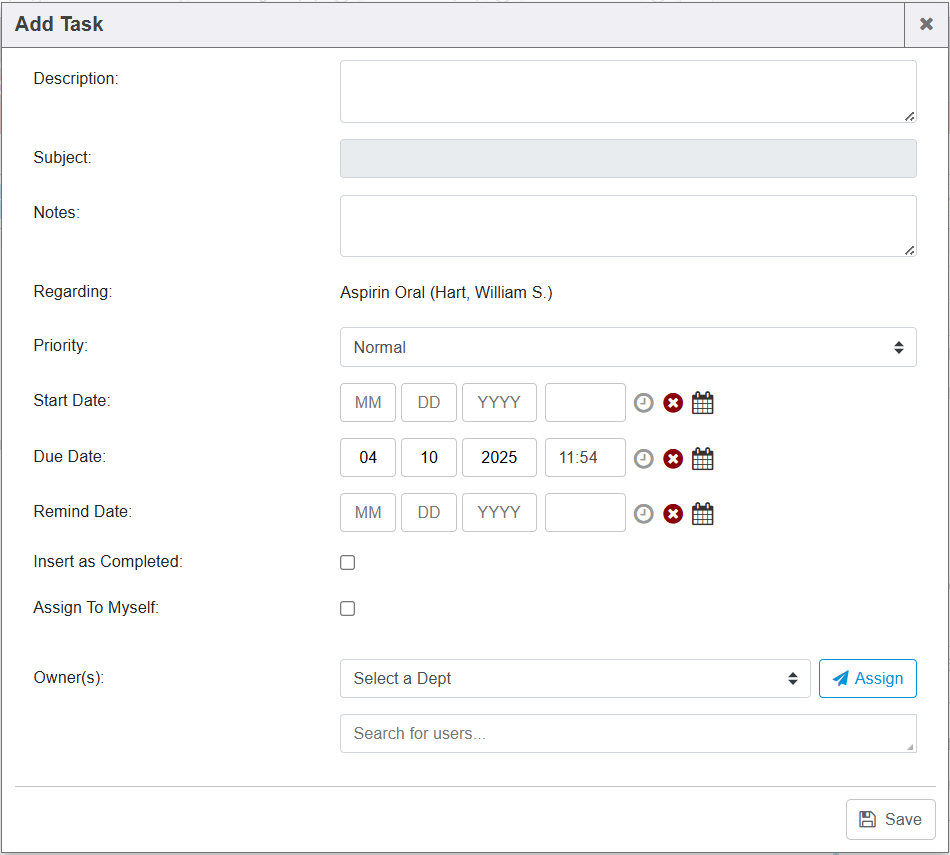Image resolution: width=950 pixels, height=855 pixels.
Task: Click into the Notes text box
Action: point(628,225)
